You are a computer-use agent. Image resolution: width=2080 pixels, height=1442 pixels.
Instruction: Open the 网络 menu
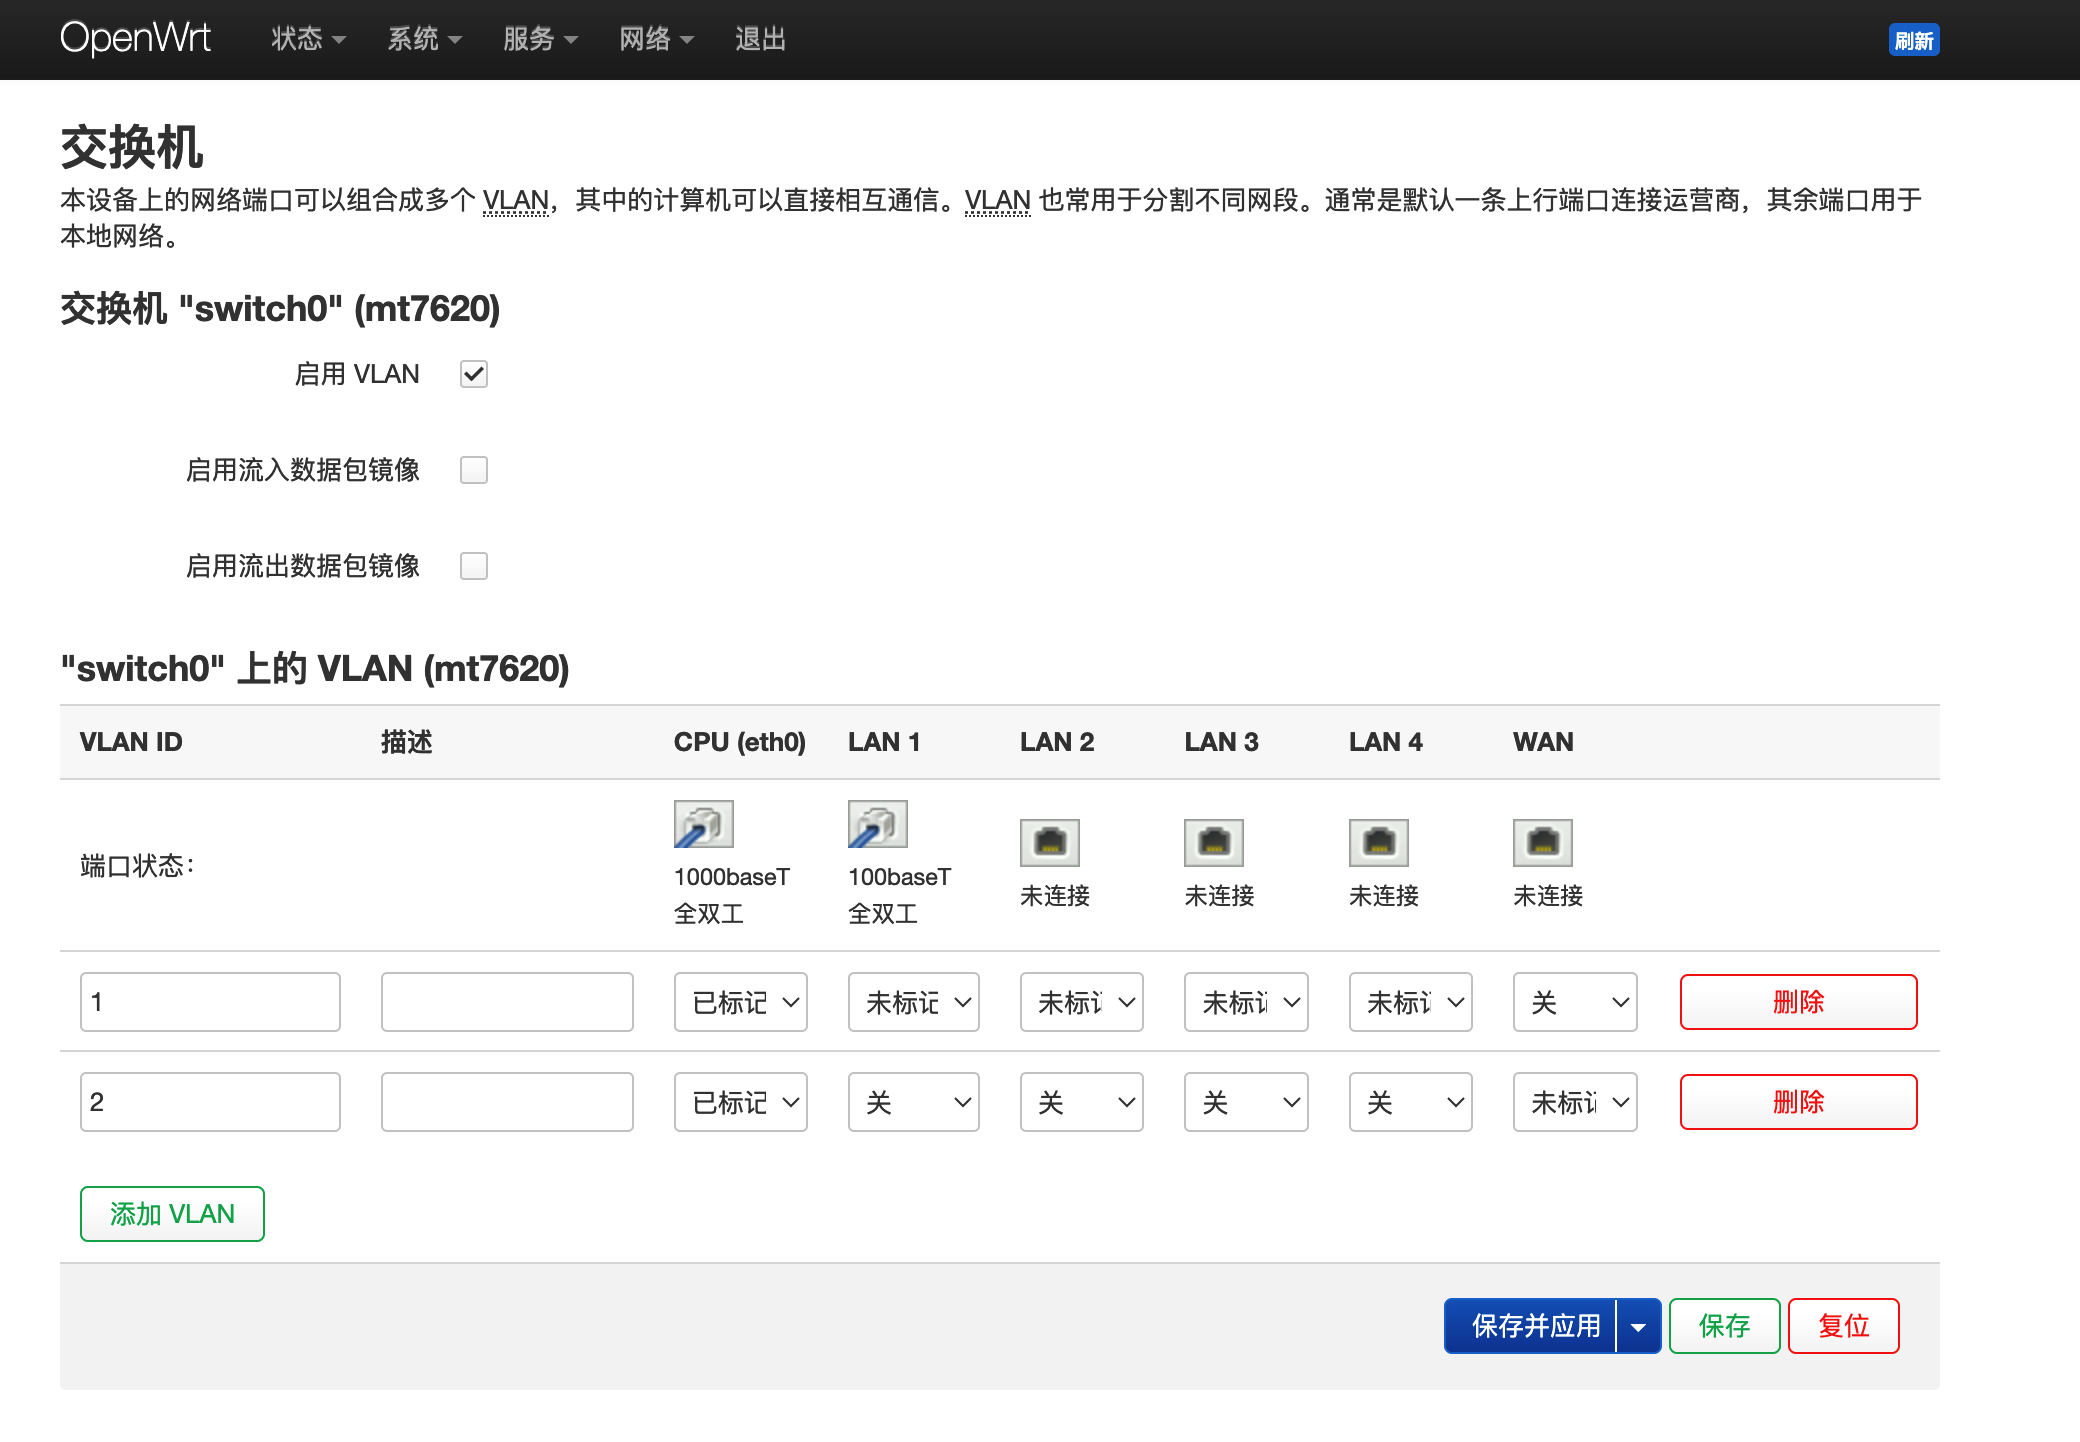pyautogui.click(x=655, y=39)
